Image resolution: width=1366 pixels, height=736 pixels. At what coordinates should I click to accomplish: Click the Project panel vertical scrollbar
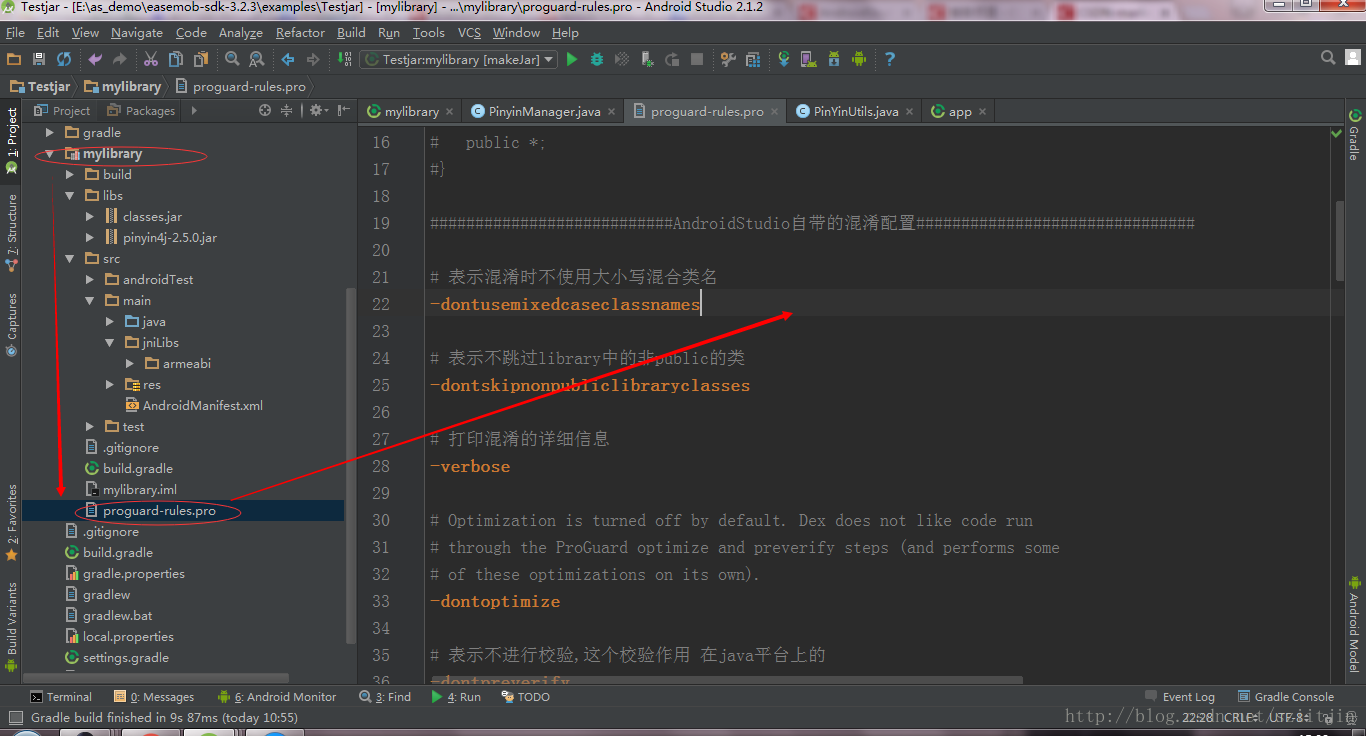(349, 465)
